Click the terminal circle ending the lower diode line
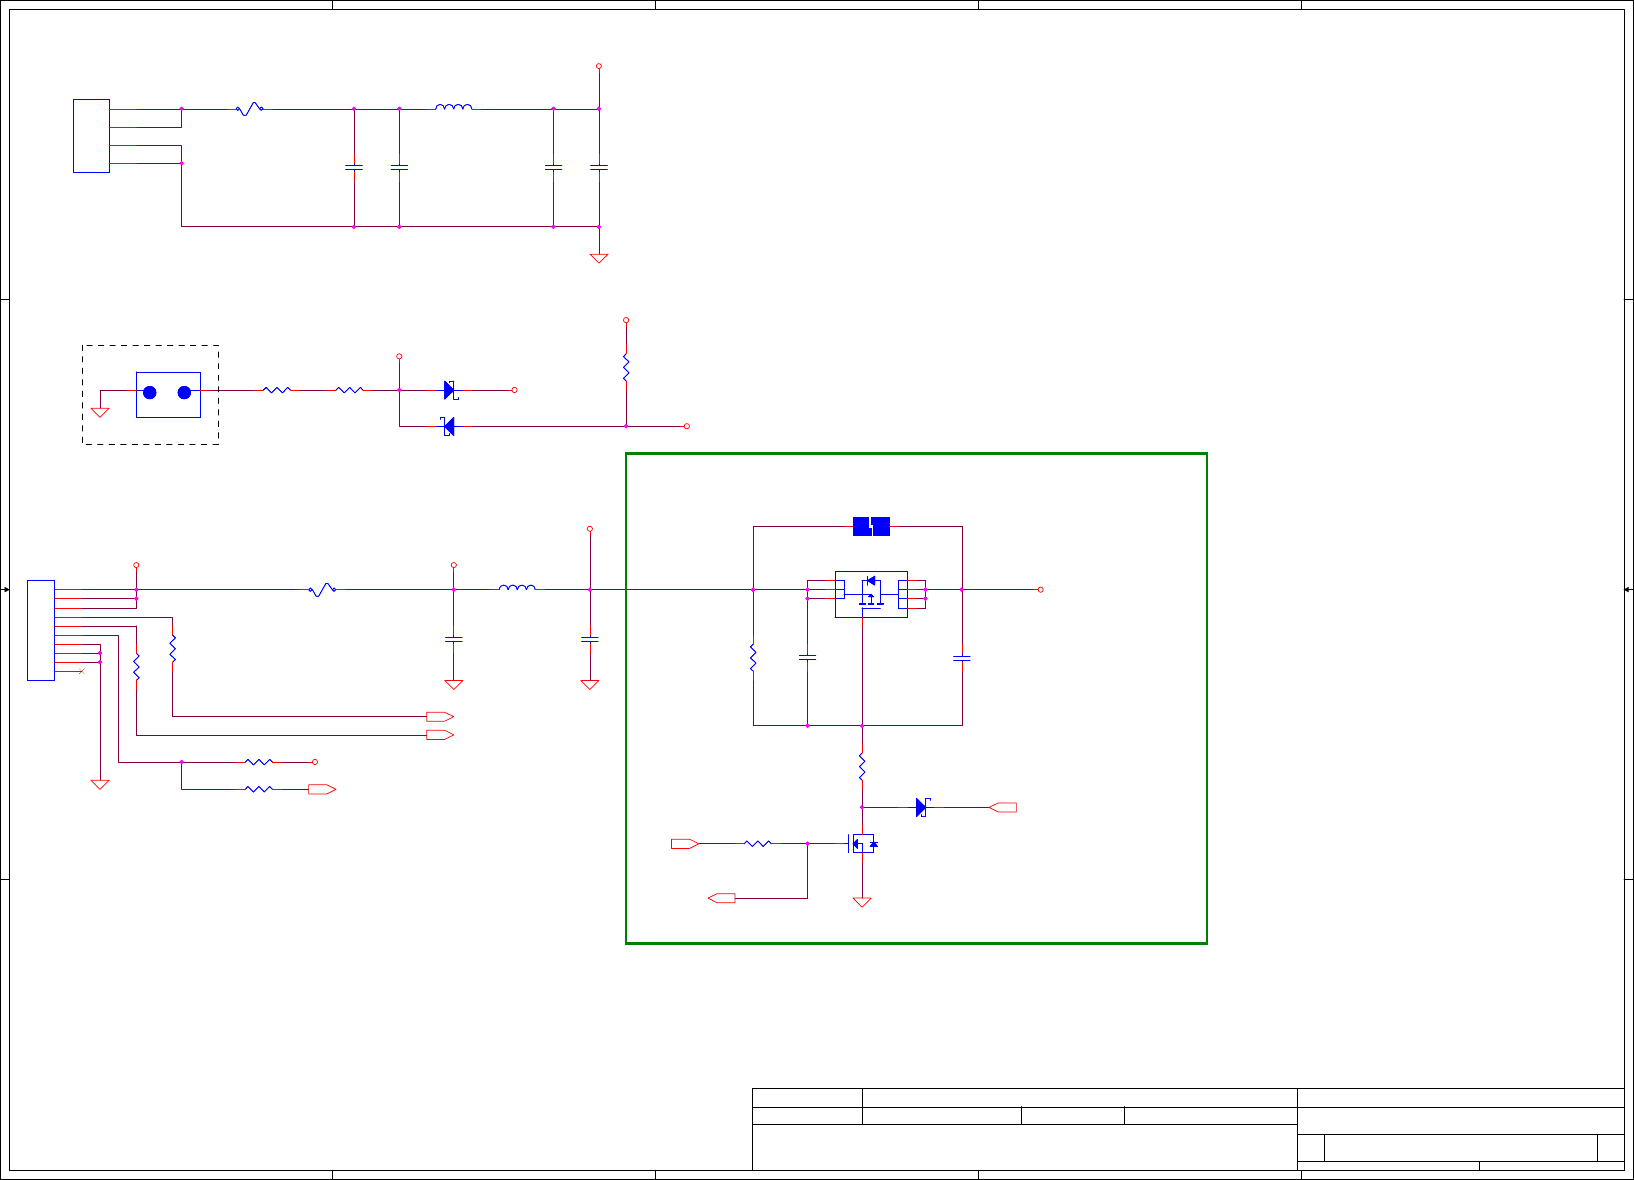Viewport: 1634px width, 1180px height. click(687, 426)
